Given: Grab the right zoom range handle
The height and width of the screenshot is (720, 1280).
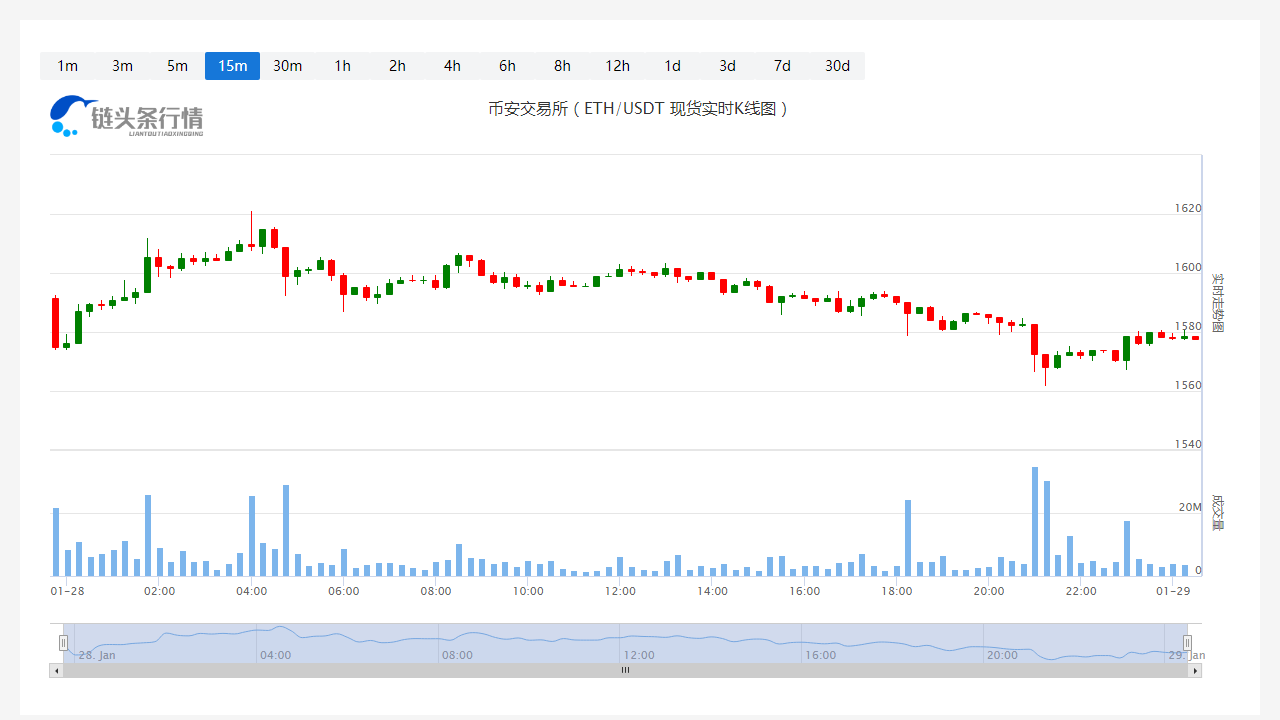Looking at the screenshot, I should tap(1187, 643).
